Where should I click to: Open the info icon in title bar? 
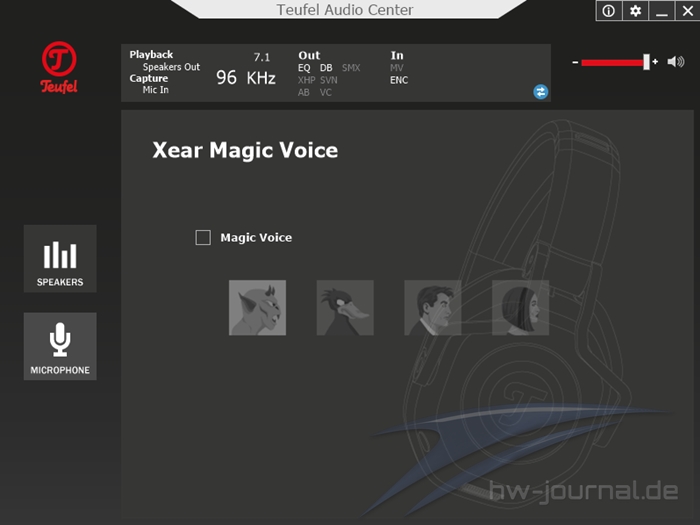[x=609, y=11]
